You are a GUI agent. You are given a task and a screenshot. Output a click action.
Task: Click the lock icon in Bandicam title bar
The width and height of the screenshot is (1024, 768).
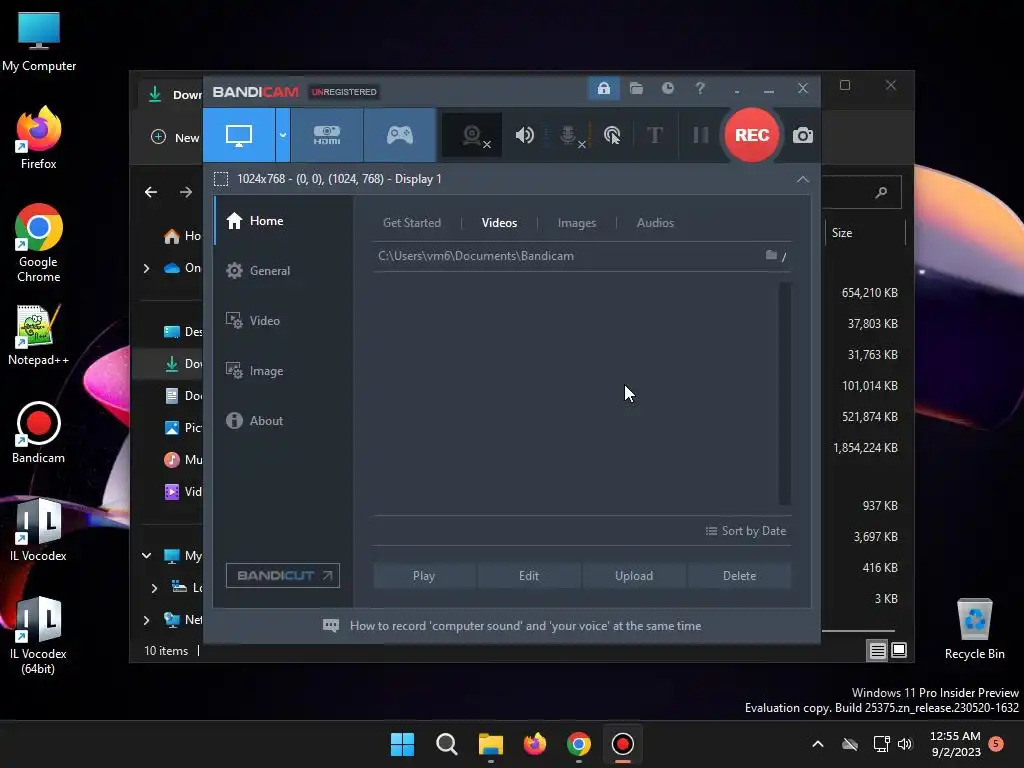tap(603, 88)
